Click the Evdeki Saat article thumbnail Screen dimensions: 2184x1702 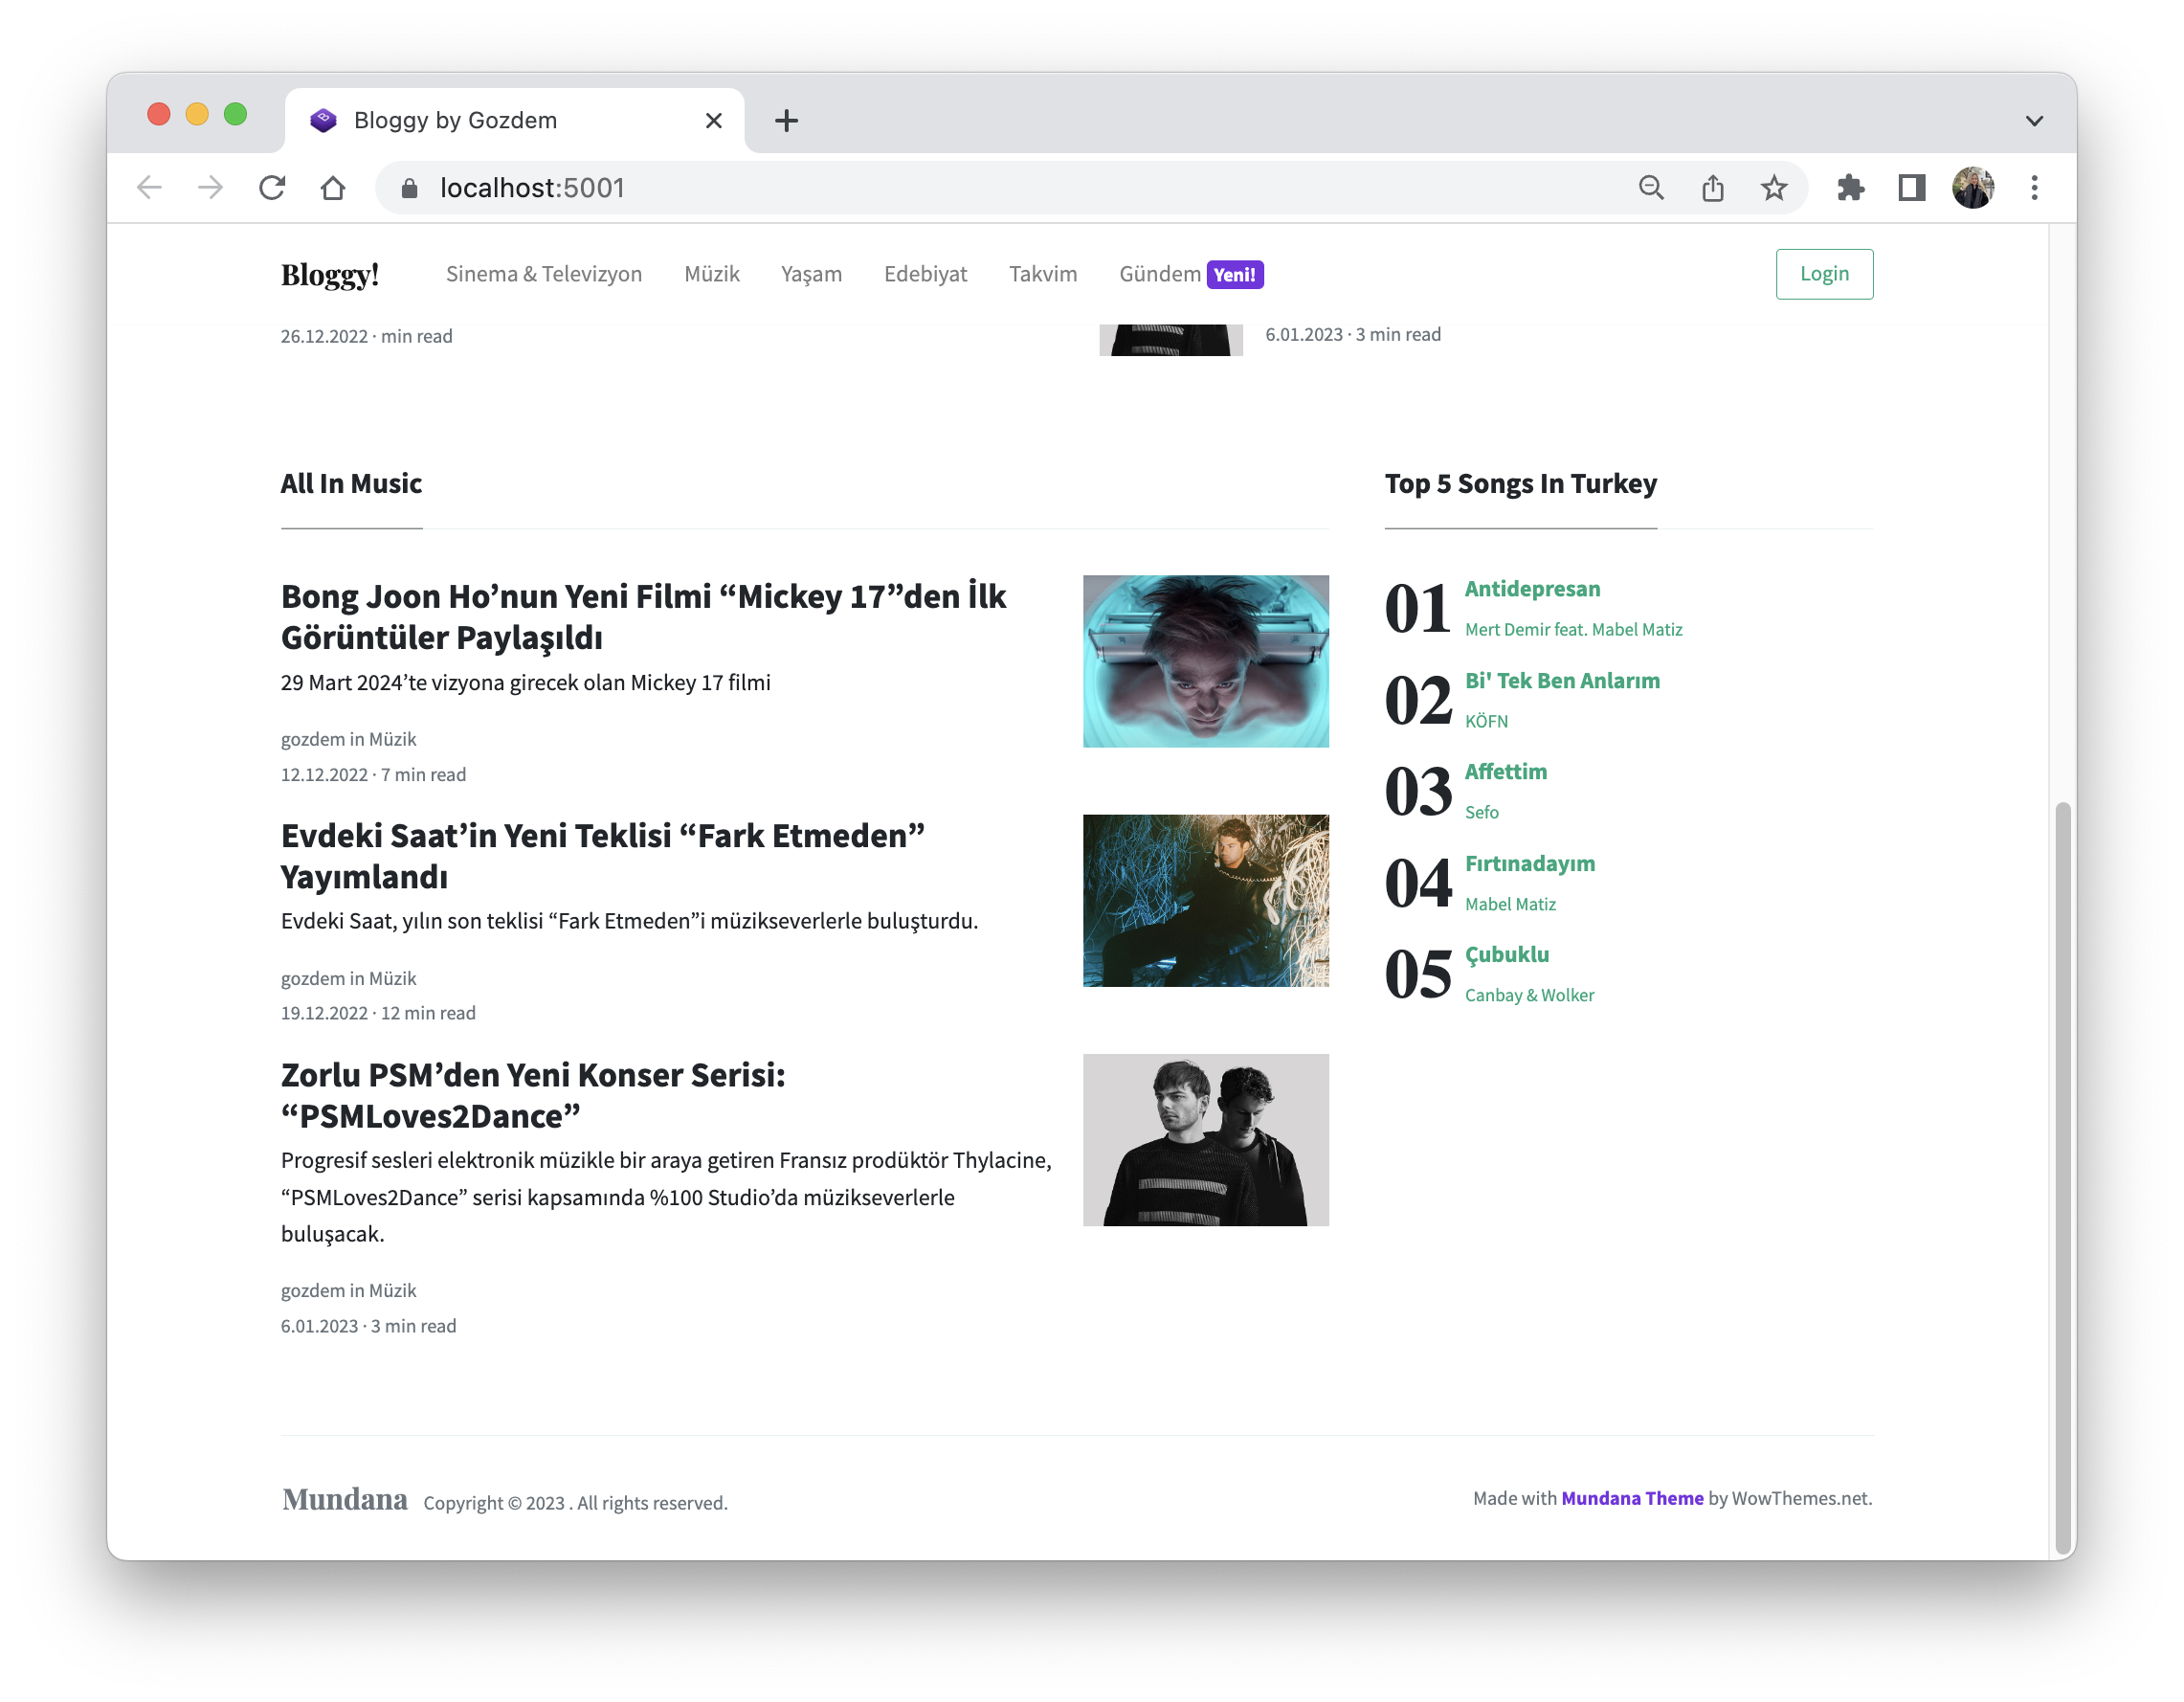tap(1205, 900)
